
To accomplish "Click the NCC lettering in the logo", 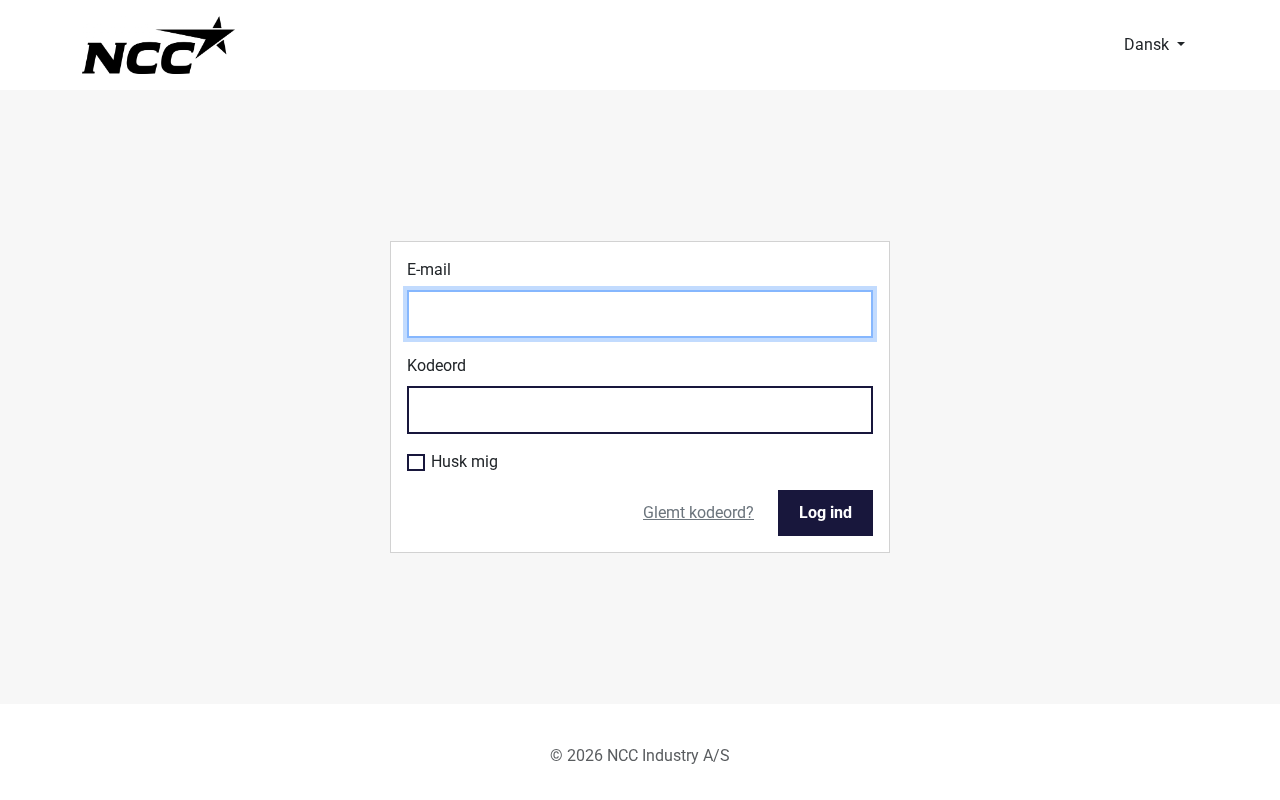I will (x=138, y=56).
